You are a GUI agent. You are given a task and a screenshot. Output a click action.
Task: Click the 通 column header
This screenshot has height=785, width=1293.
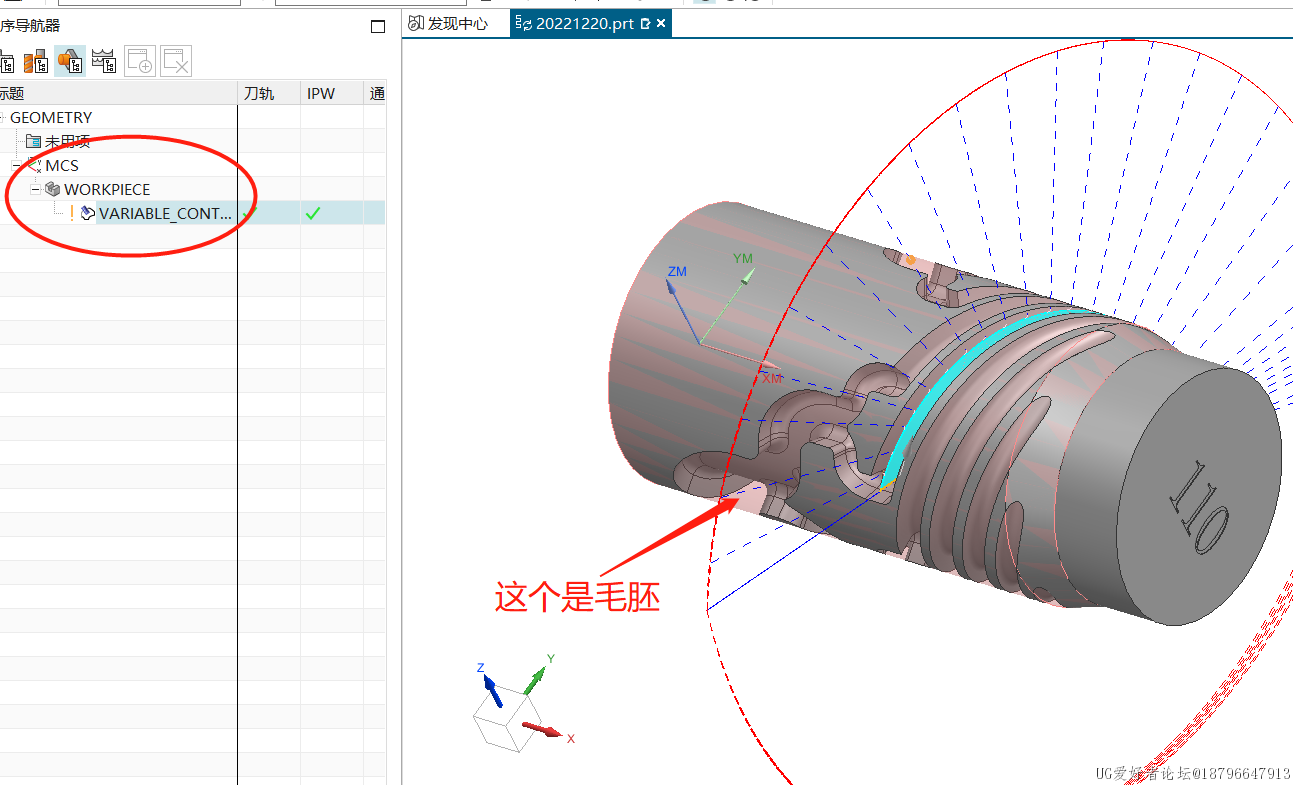tap(375, 93)
